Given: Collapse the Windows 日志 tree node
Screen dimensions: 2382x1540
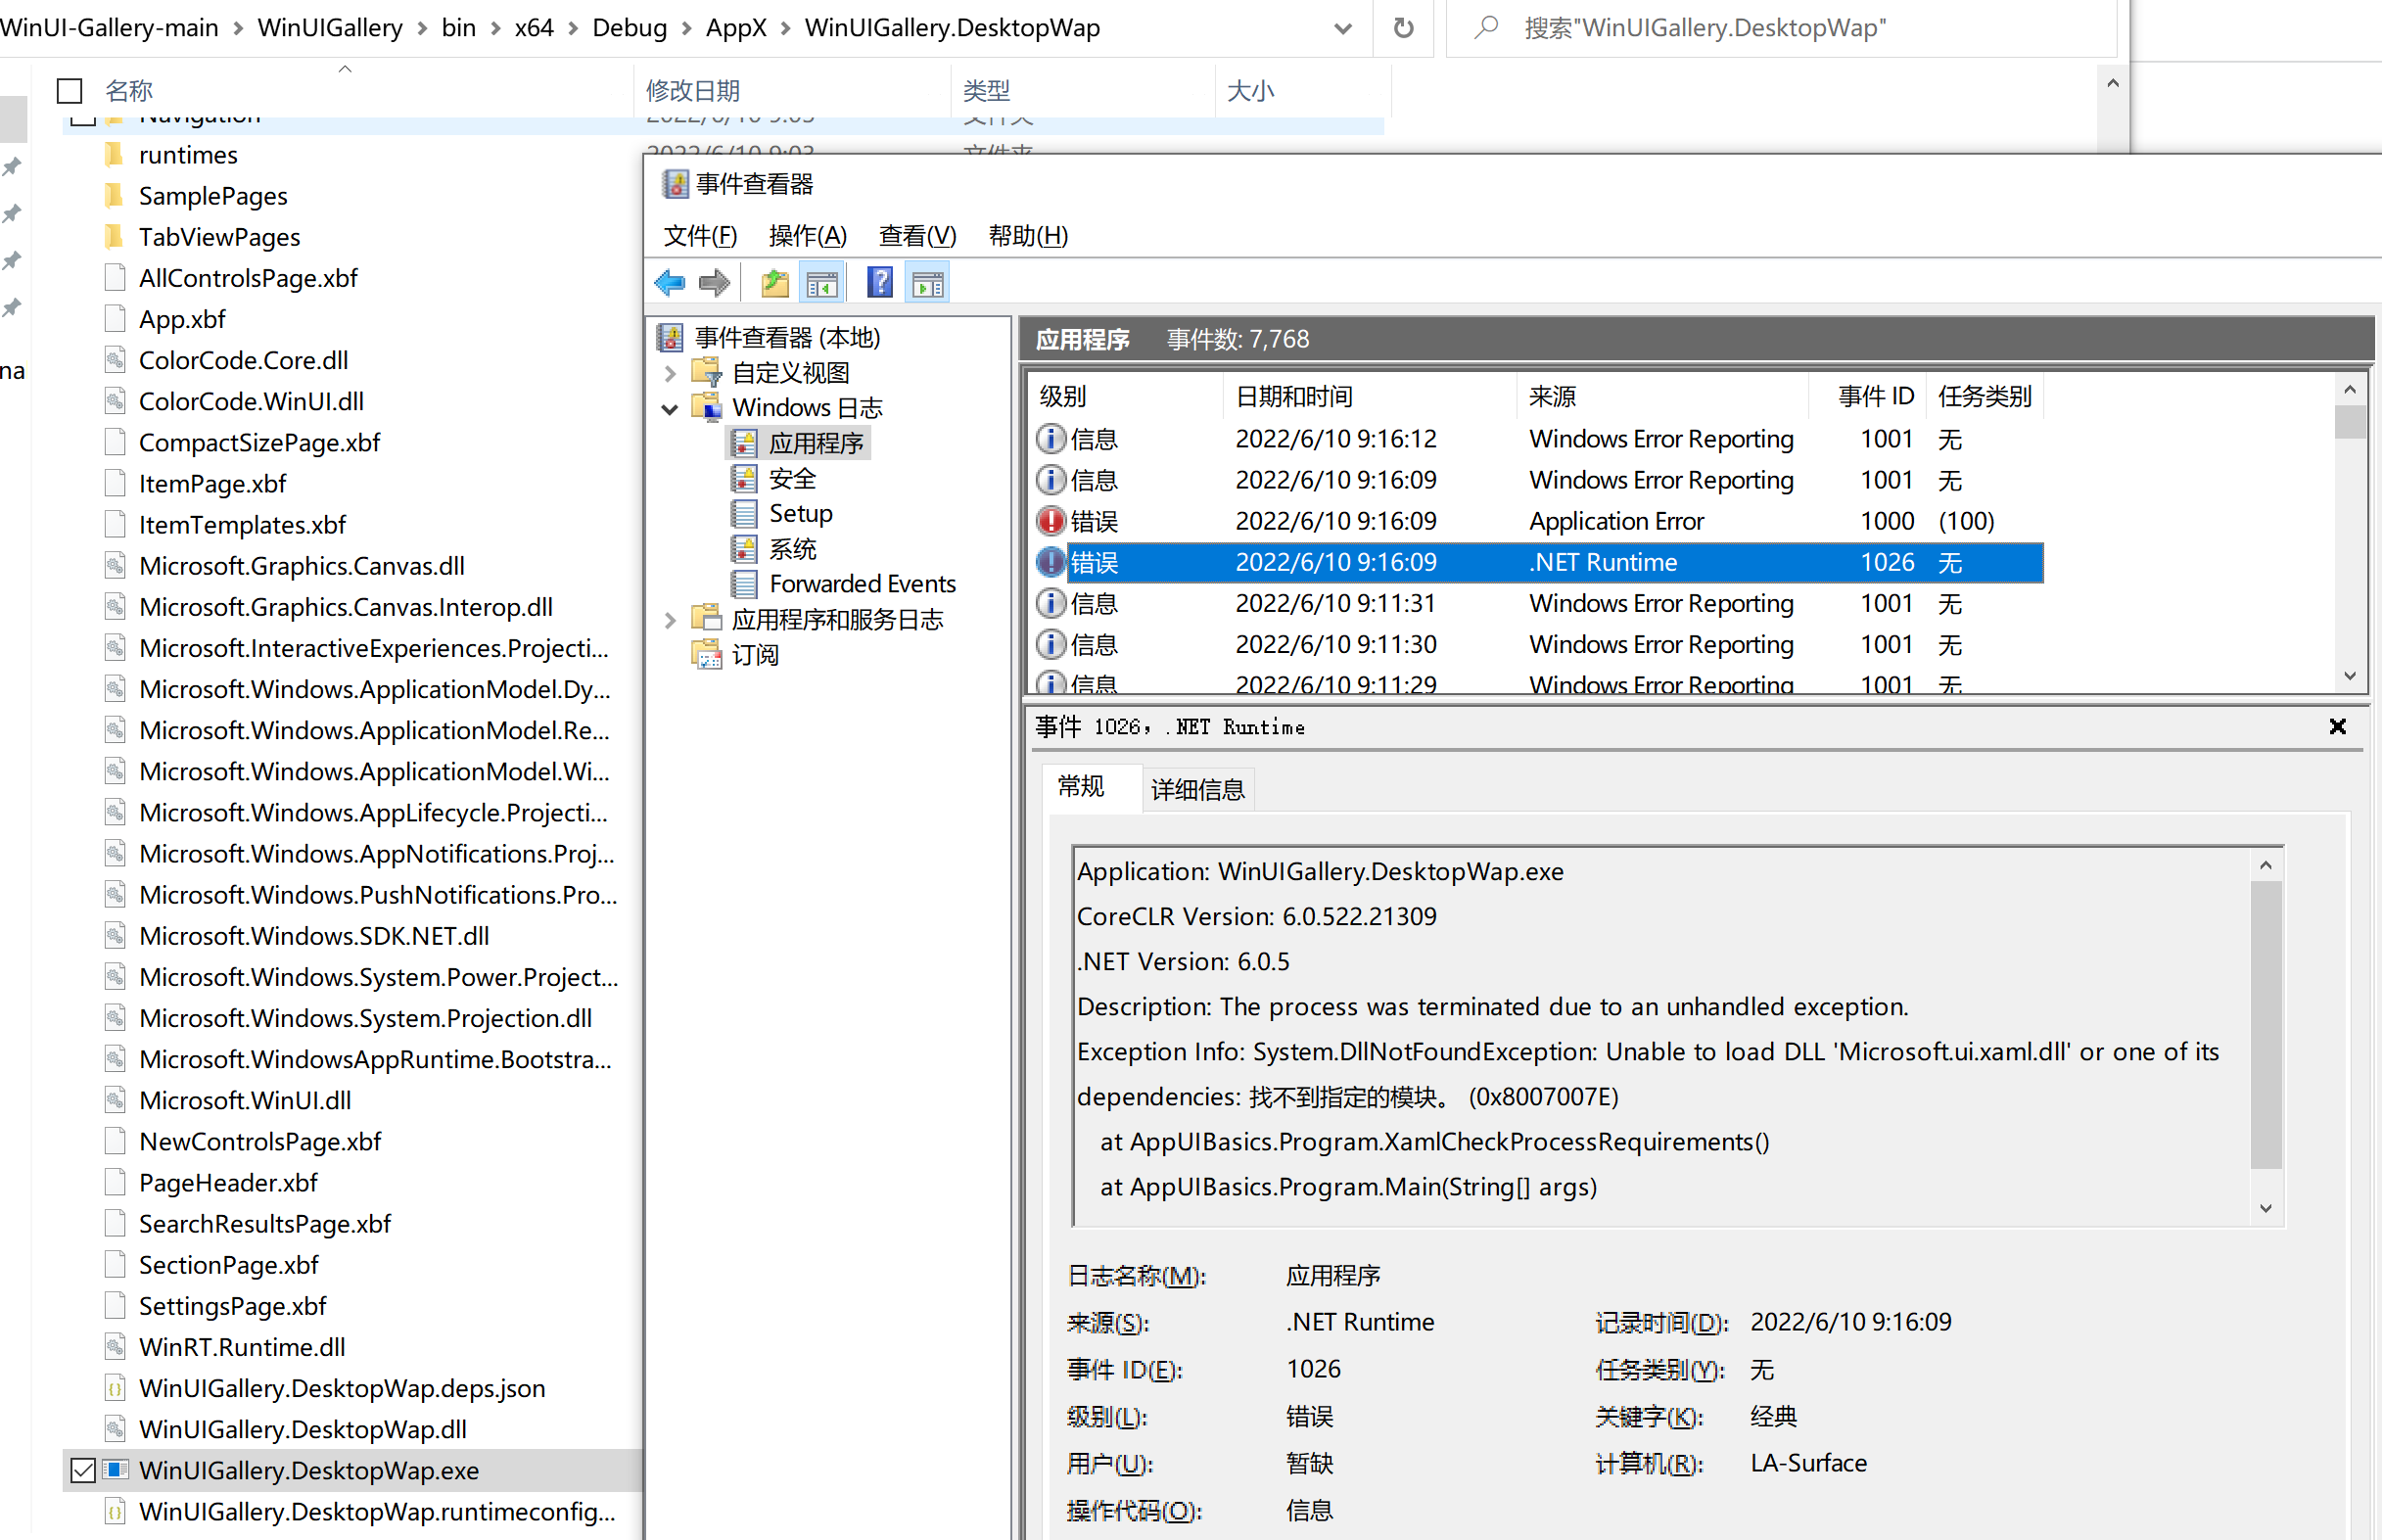Looking at the screenshot, I should (x=670, y=409).
